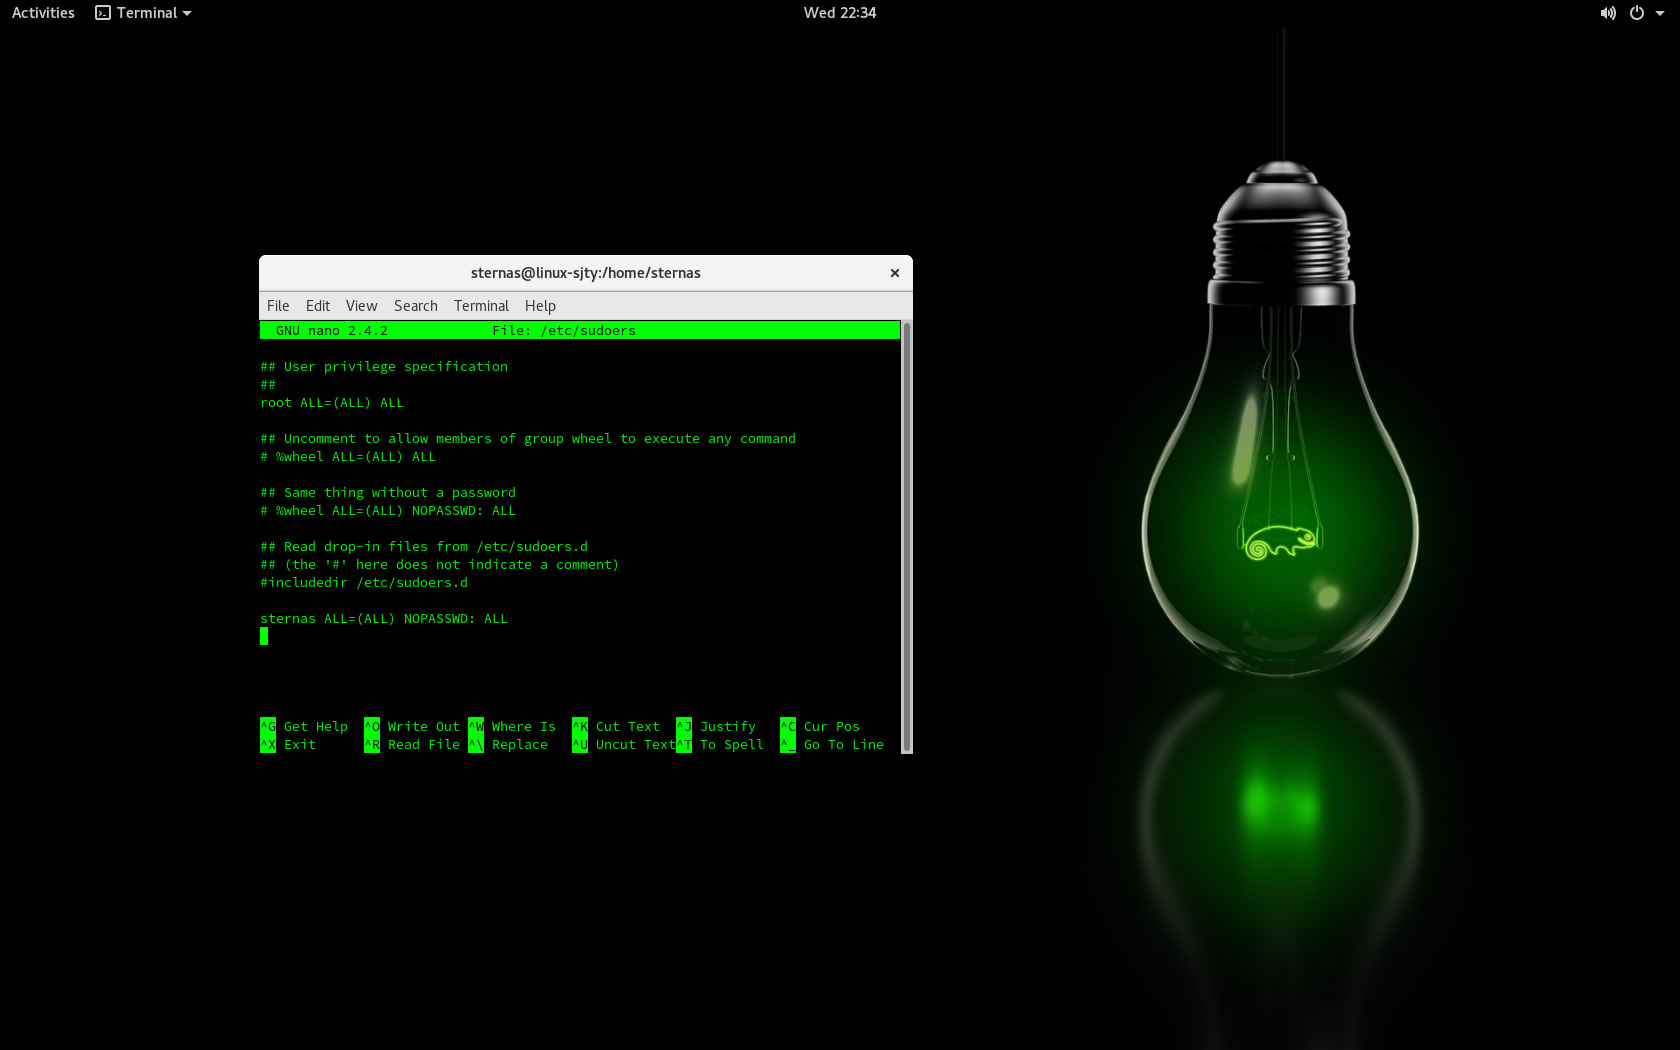The width and height of the screenshot is (1680, 1050).
Task: Click the line '# %wheel ALL=(ALL) ALL'
Action: click(348, 457)
